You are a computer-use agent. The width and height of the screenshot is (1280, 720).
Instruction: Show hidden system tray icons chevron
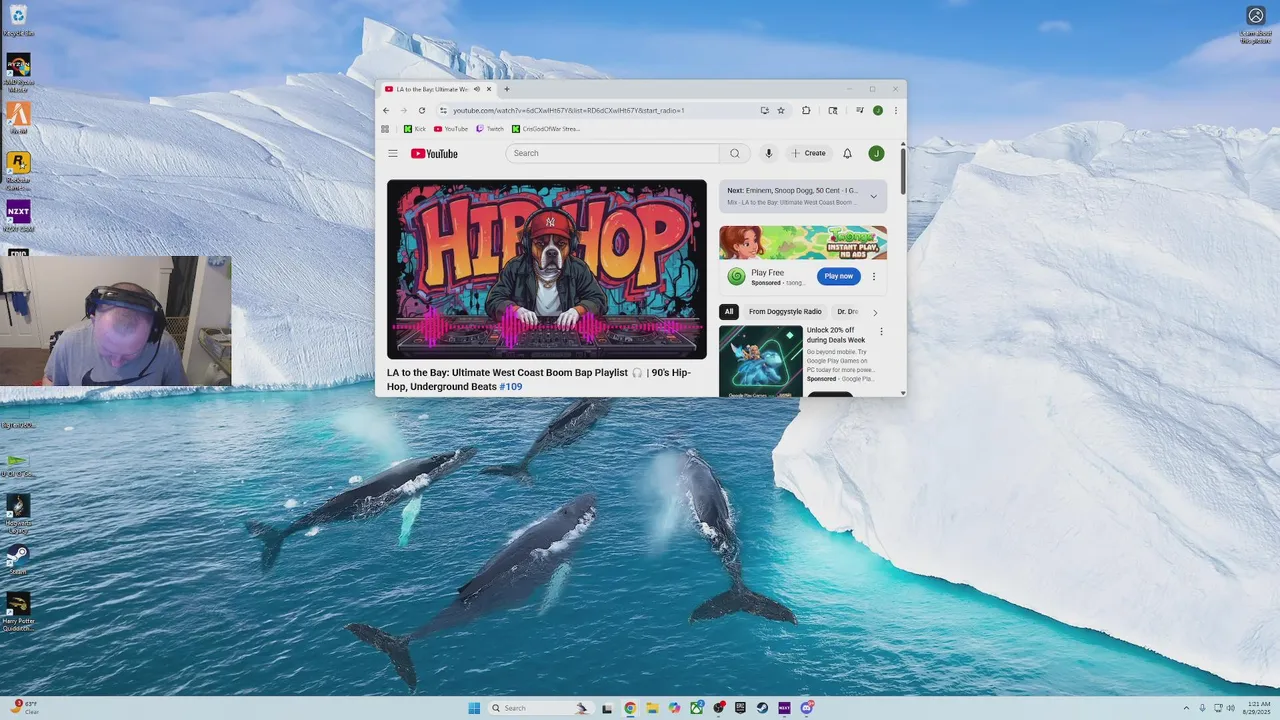tap(1186, 708)
